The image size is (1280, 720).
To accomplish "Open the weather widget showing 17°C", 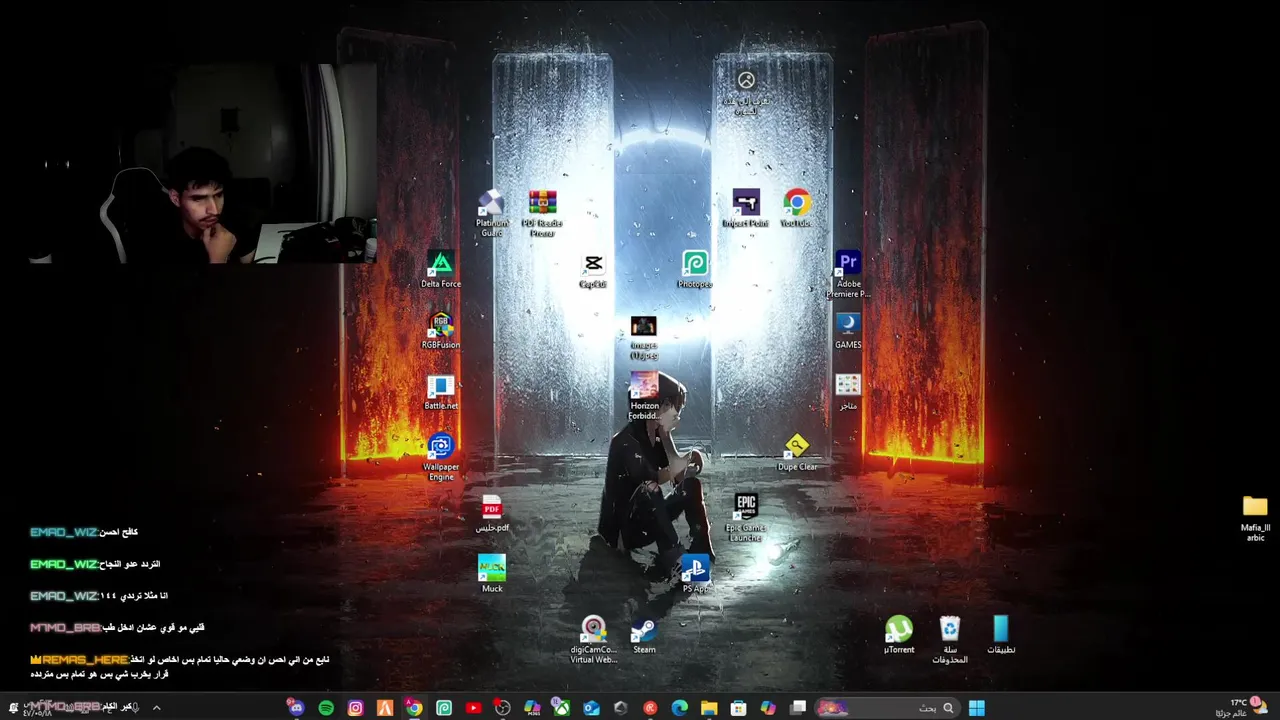I will coord(1243,707).
